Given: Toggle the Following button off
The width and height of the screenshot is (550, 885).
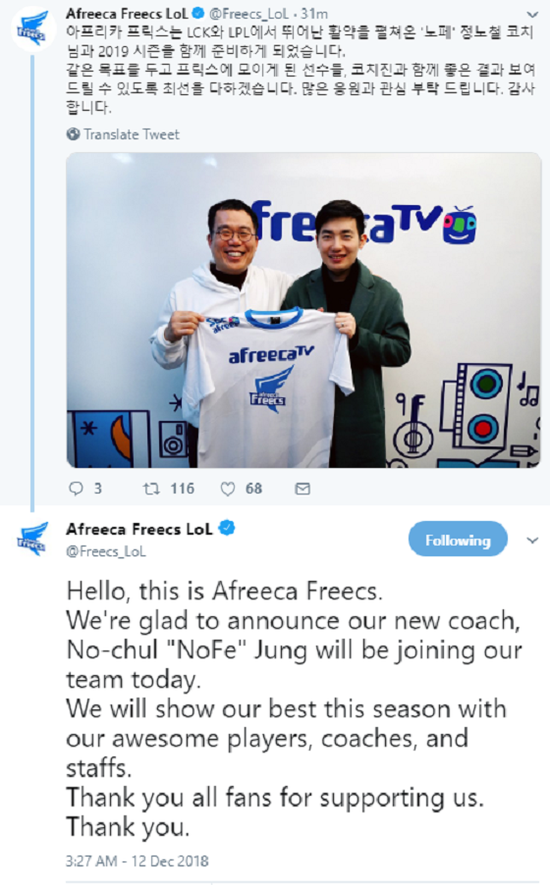Looking at the screenshot, I should click(458, 539).
